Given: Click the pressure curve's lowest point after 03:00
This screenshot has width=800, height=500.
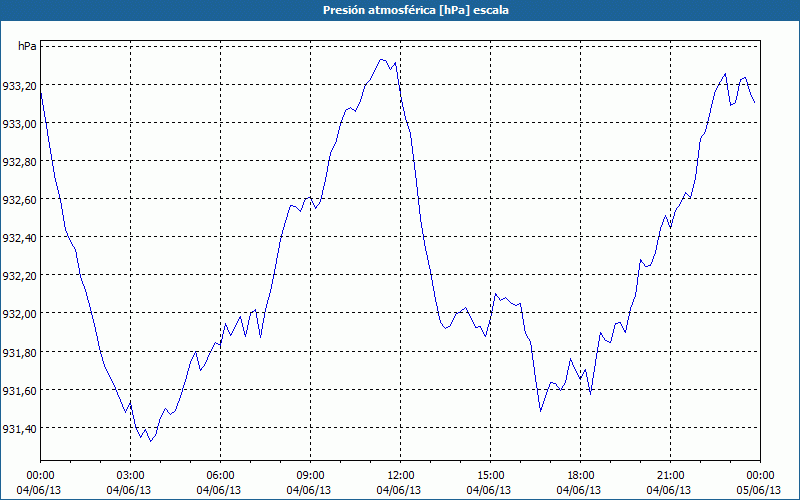Looking at the screenshot, I should click(151, 441).
